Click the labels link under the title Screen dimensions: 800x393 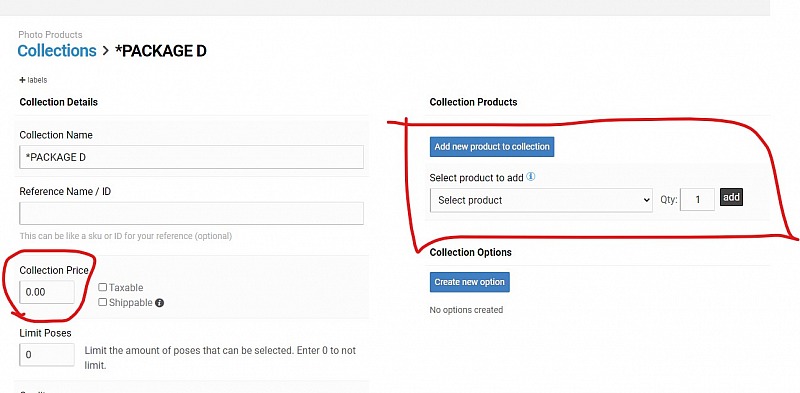[37, 80]
